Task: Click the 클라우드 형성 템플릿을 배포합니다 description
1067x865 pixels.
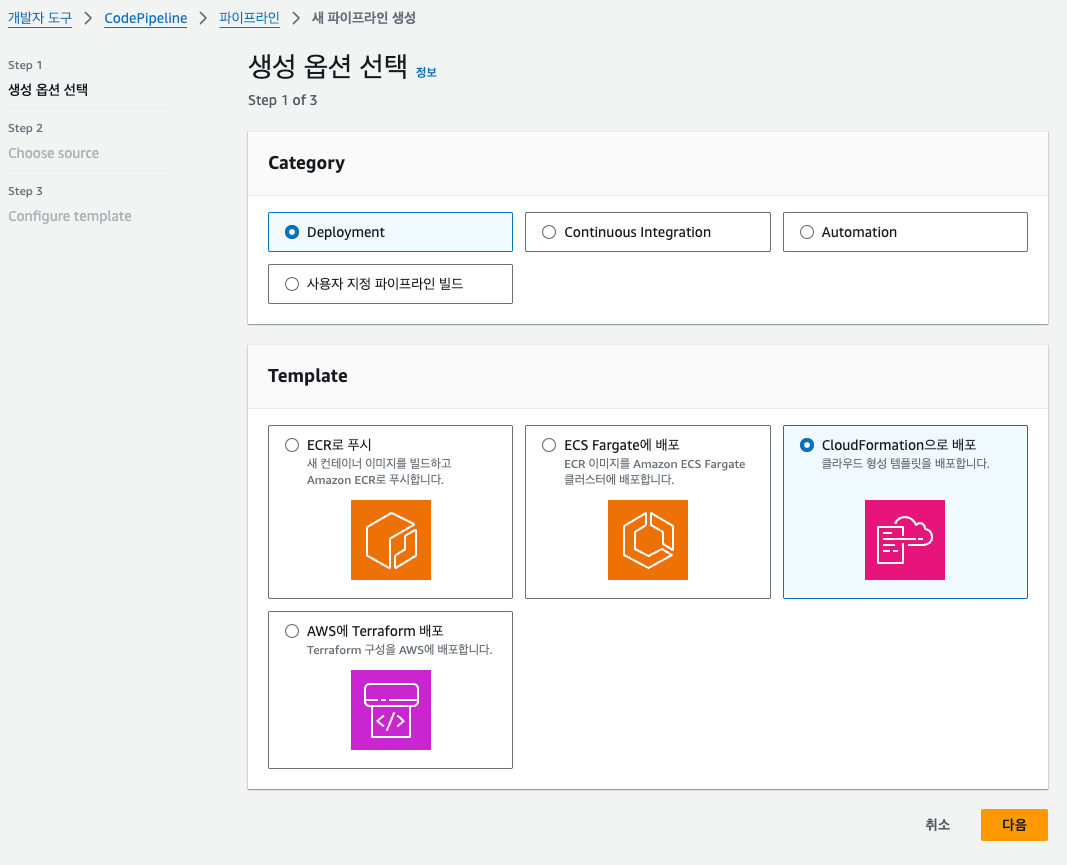Action: pyautogui.click(x=906, y=463)
